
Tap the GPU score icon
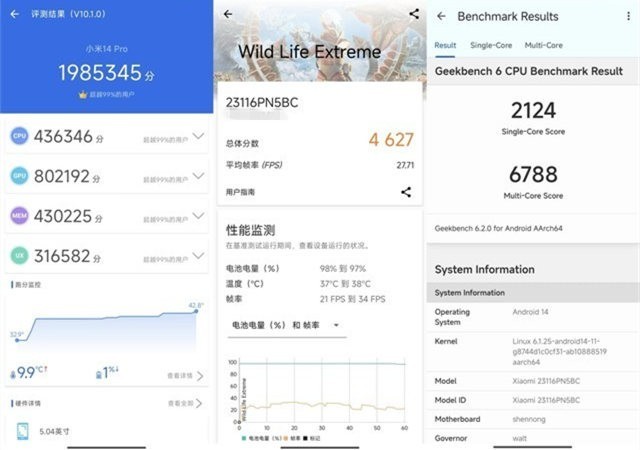coord(19,176)
